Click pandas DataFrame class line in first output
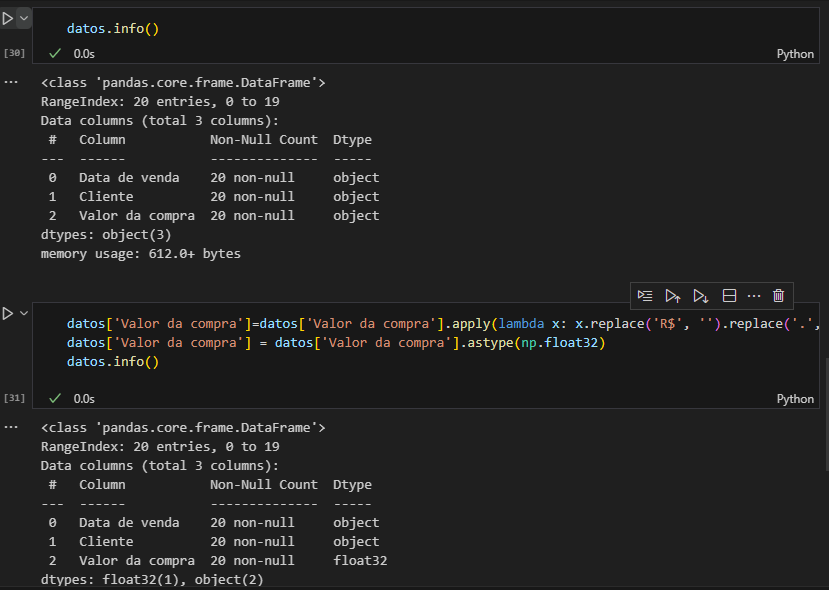Viewport: 829px width, 590px height. pyautogui.click(x=183, y=82)
